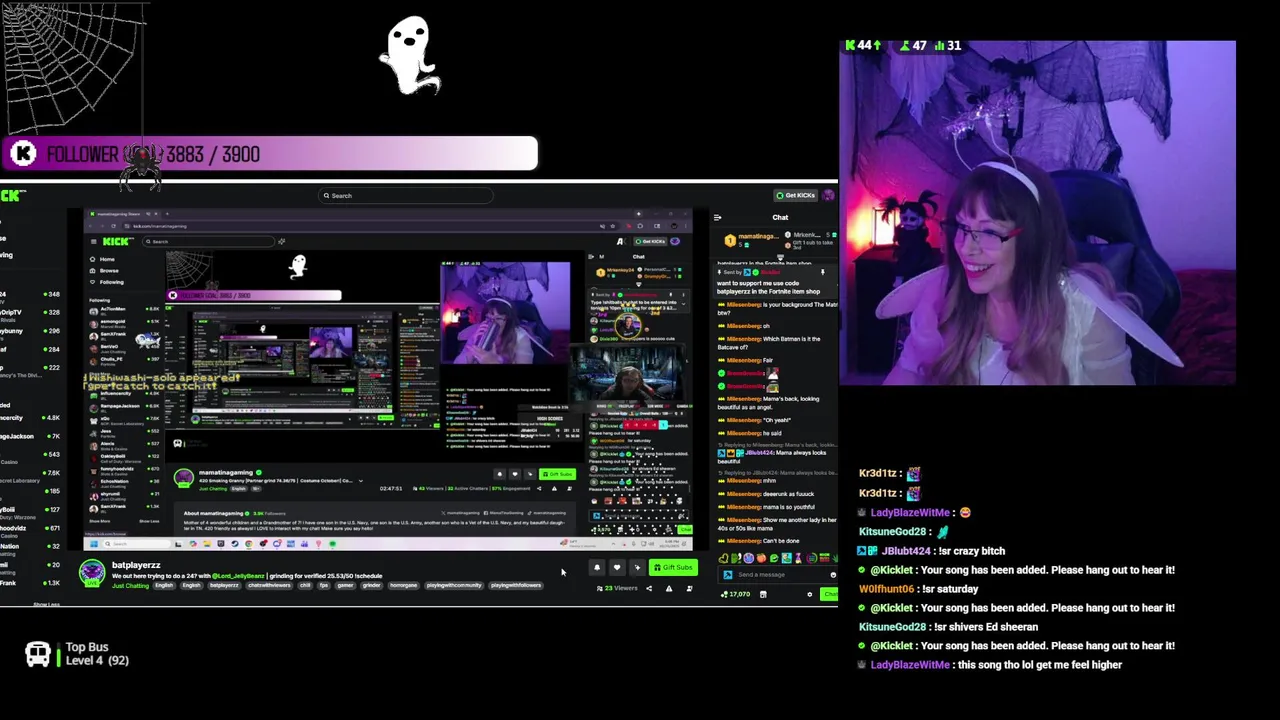1280x720 pixels.
Task: Open the batplayerzz channel avatar
Action: tap(92, 572)
